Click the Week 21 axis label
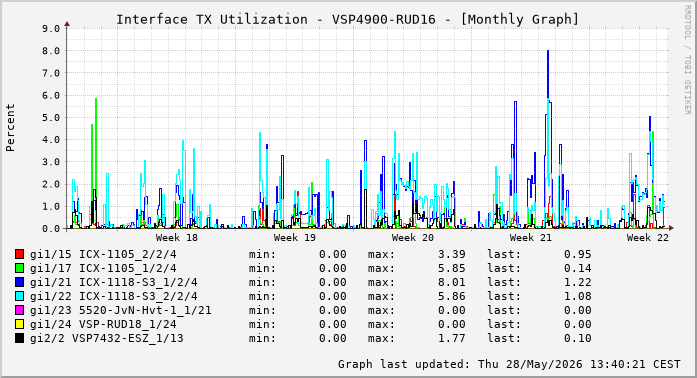This screenshot has width=697, height=378. pos(530,237)
